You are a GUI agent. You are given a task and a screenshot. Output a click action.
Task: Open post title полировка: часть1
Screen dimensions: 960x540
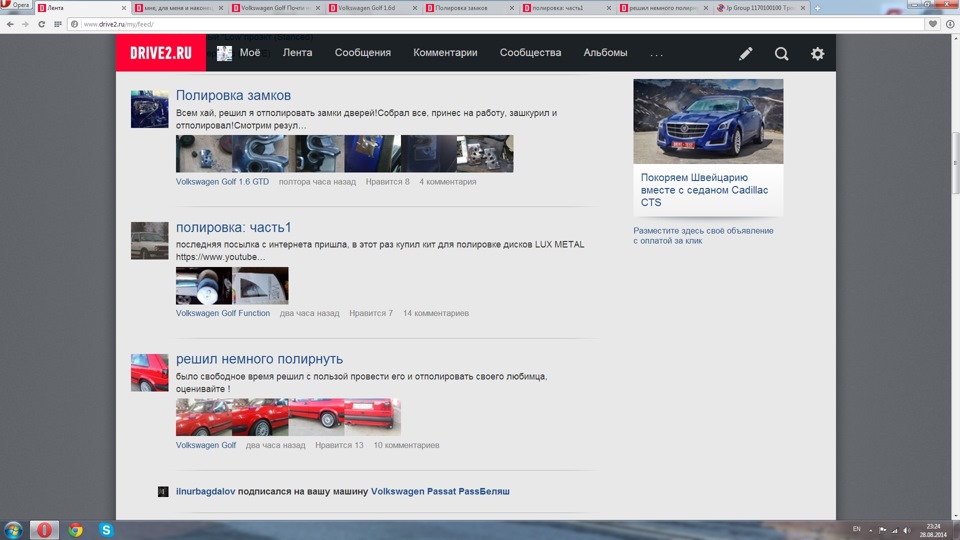tap(233, 227)
